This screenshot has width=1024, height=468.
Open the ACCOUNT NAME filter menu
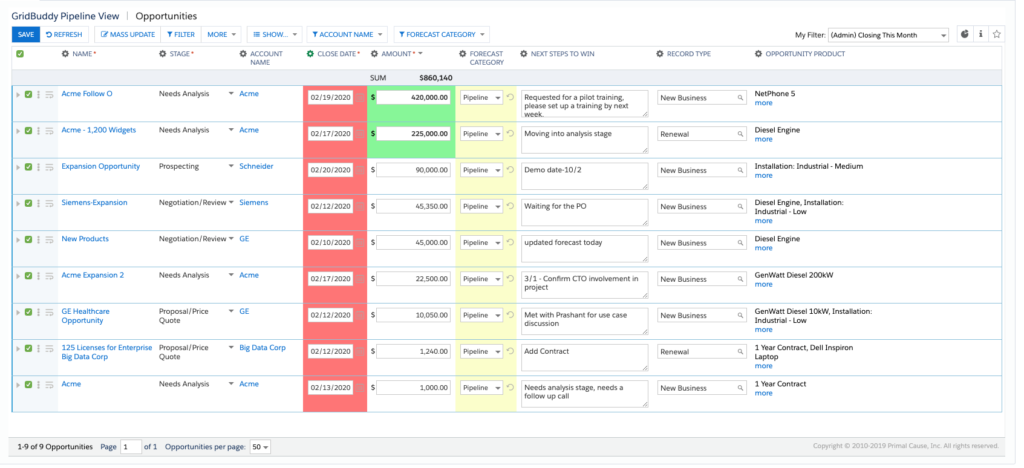pos(347,35)
